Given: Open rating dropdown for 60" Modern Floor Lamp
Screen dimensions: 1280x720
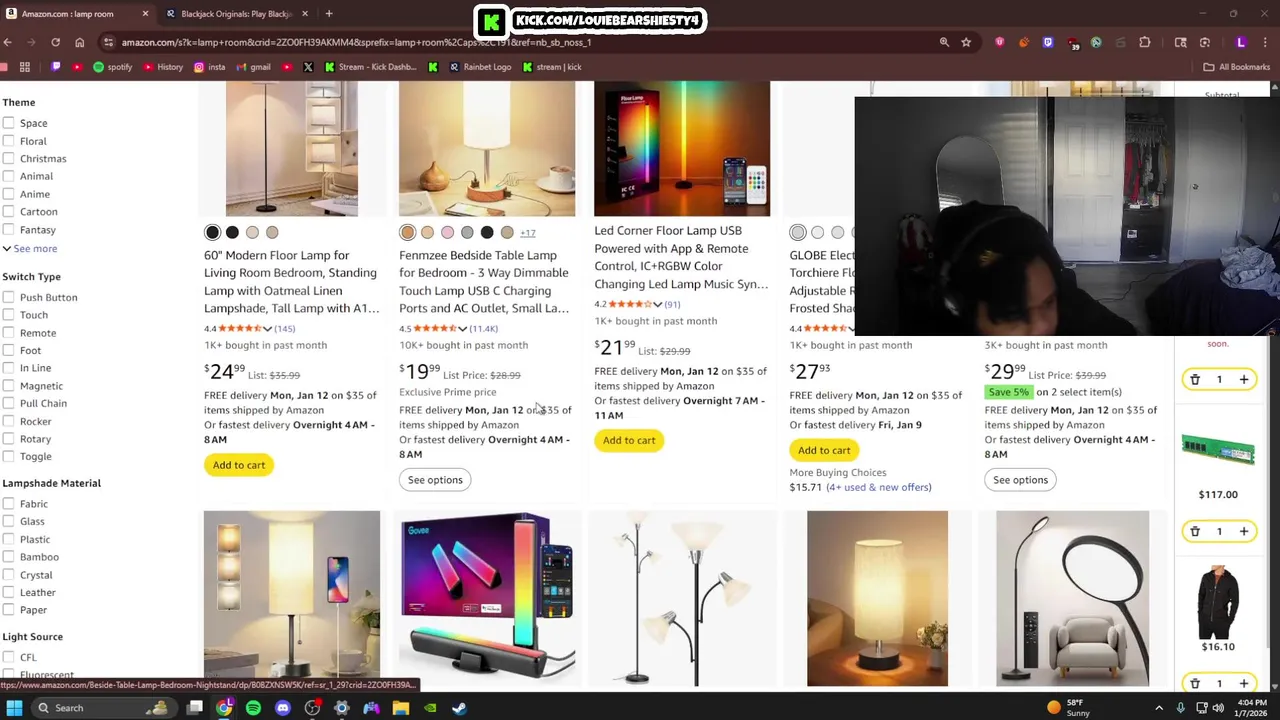Looking at the screenshot, I should click(267, 328).
